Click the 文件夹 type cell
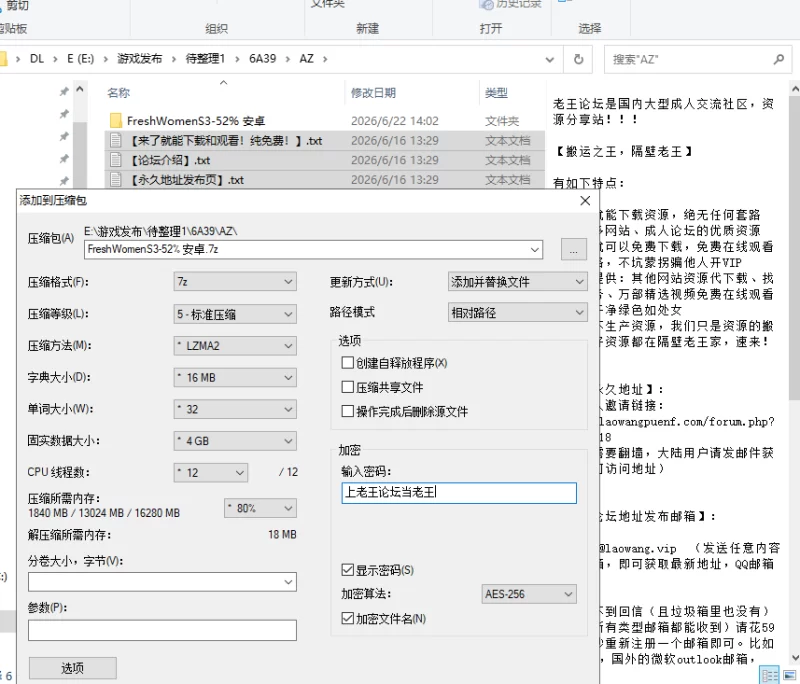The image size is (800, 684). click(x=502, y=121)
